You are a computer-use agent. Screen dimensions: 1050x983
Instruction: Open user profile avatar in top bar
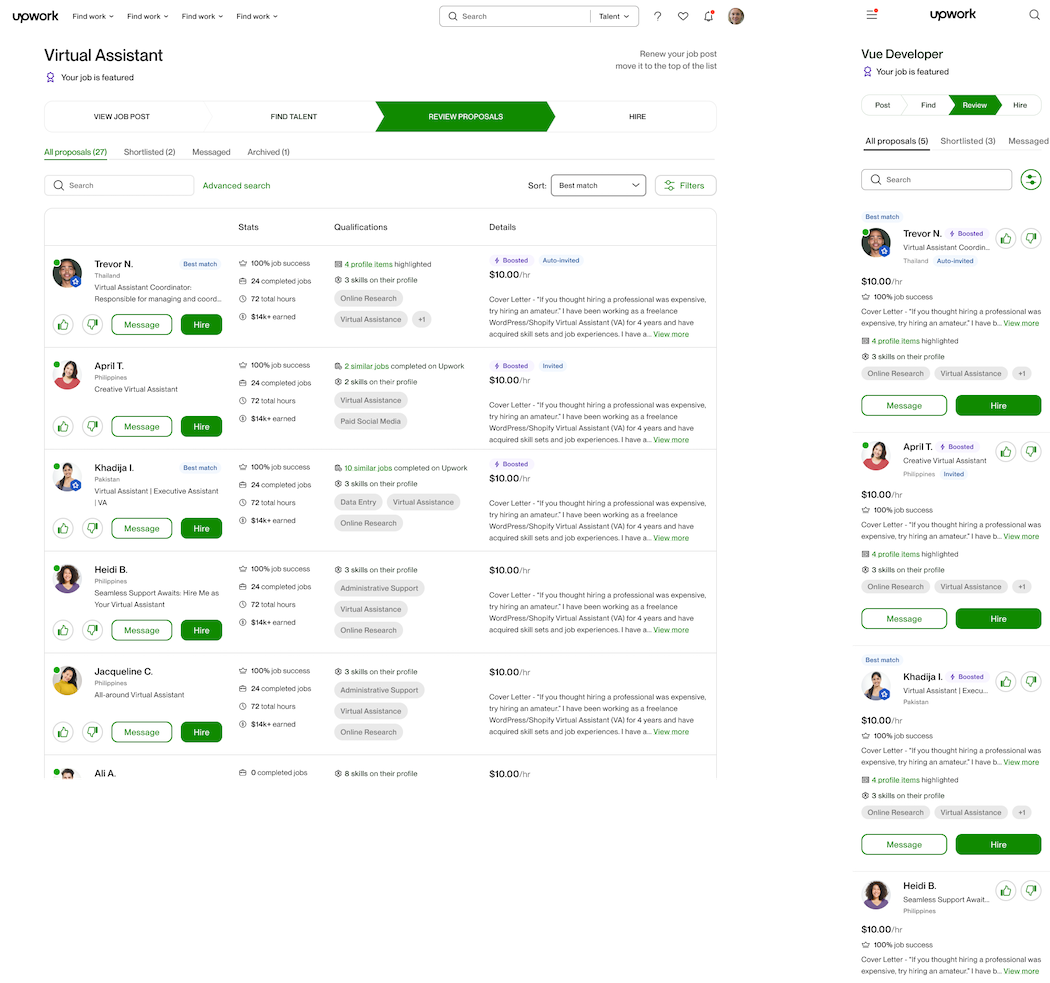click(736, 16)
